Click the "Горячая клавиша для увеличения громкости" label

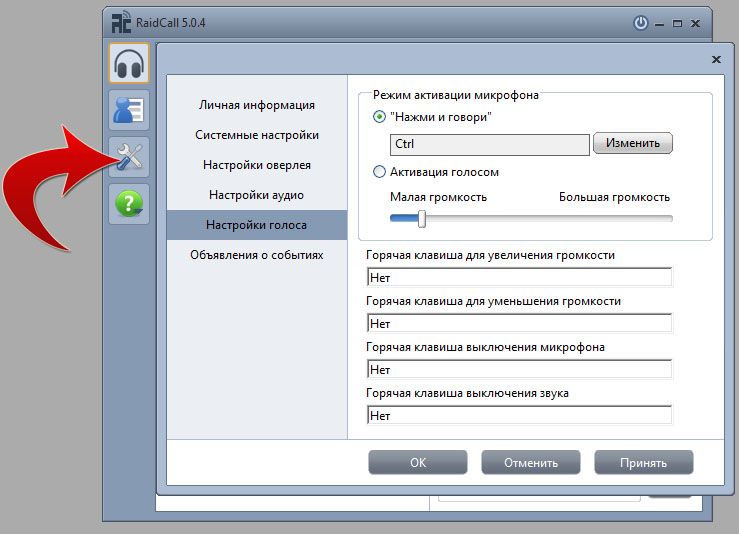click(x=490, y=255)
